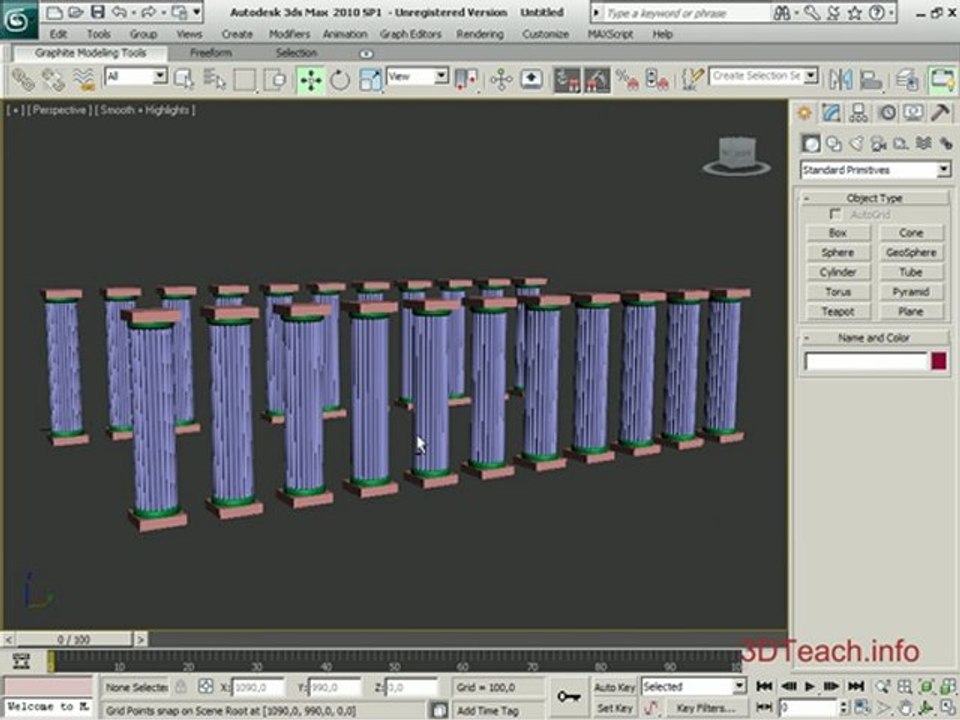This screenshot has height=720, width=960.
Task: Activate the Select and Move tool
Action: (x=310, y=80)
